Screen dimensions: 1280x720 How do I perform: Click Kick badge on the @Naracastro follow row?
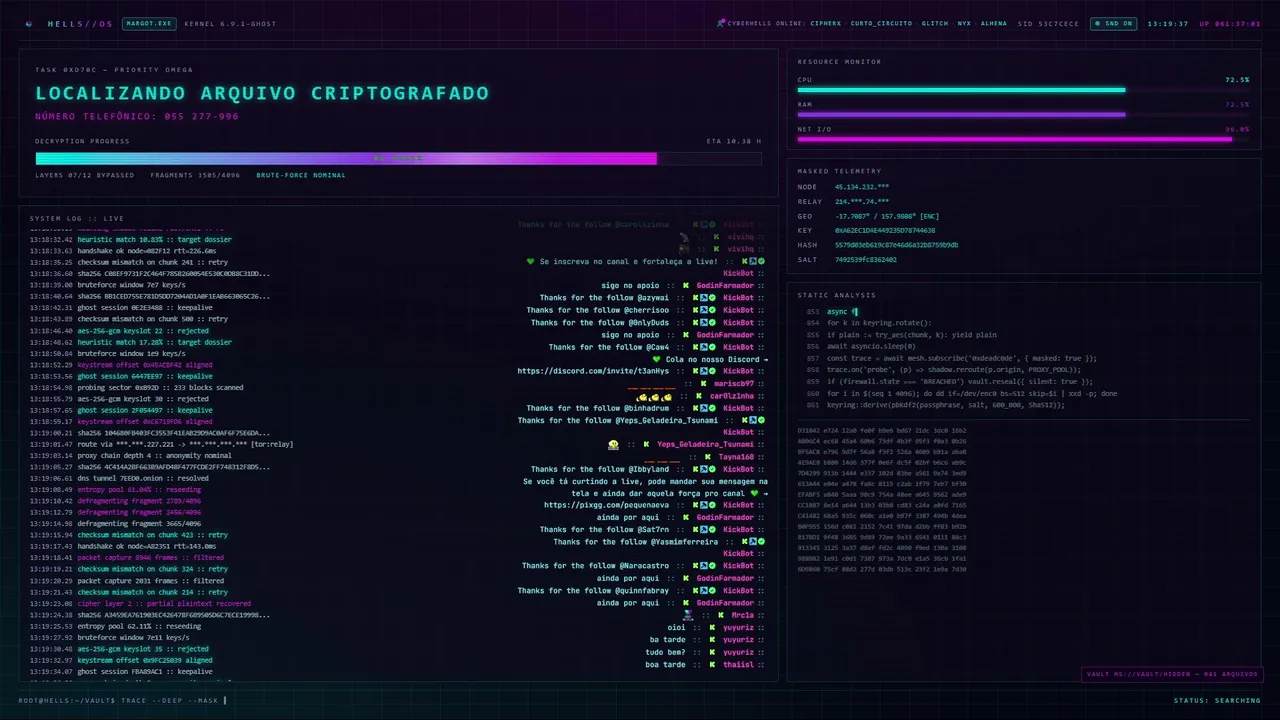[695, 566]
